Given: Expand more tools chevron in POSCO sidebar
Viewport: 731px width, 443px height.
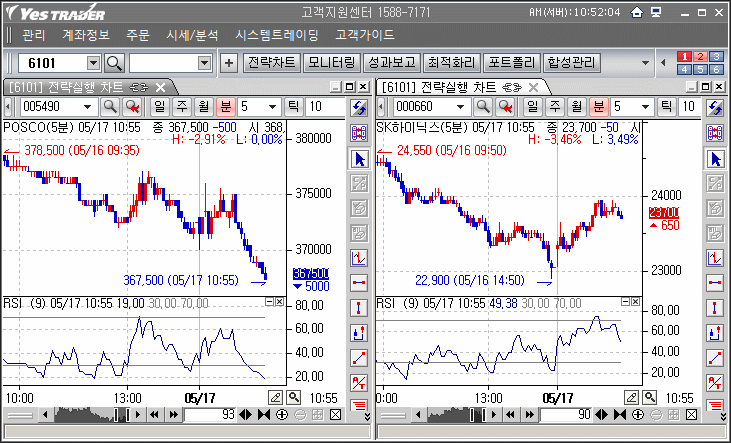Looking at the screenshot, I should tap(367, 415).
